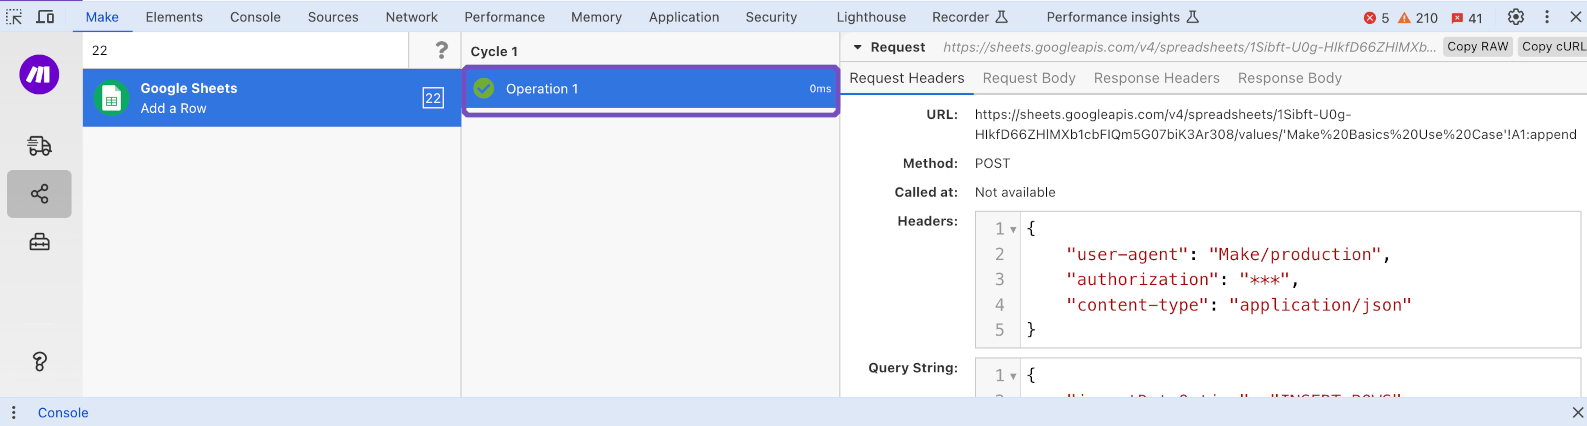This screenshot has width=1587, height=426.
Task: Select Google Sheets Add a Row module
Action: click(271, 98)
